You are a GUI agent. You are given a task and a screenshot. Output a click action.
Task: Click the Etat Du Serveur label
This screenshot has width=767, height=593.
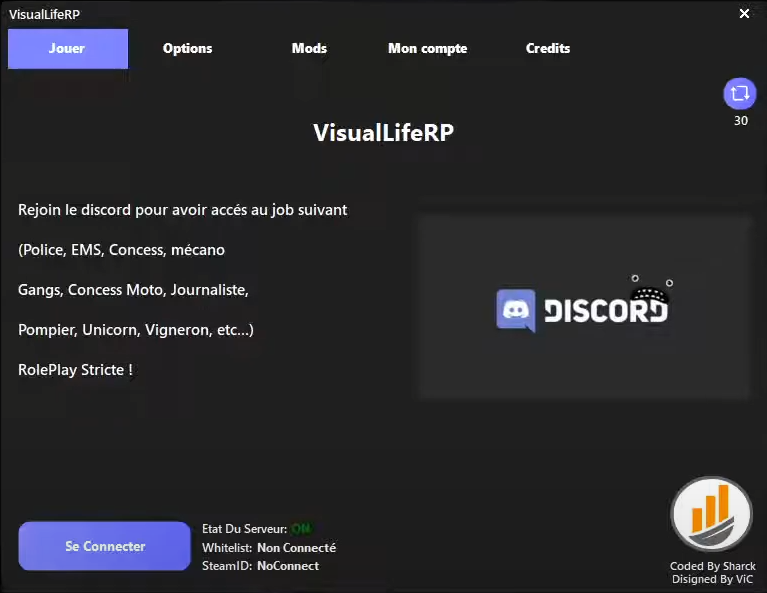pos(245,529)
